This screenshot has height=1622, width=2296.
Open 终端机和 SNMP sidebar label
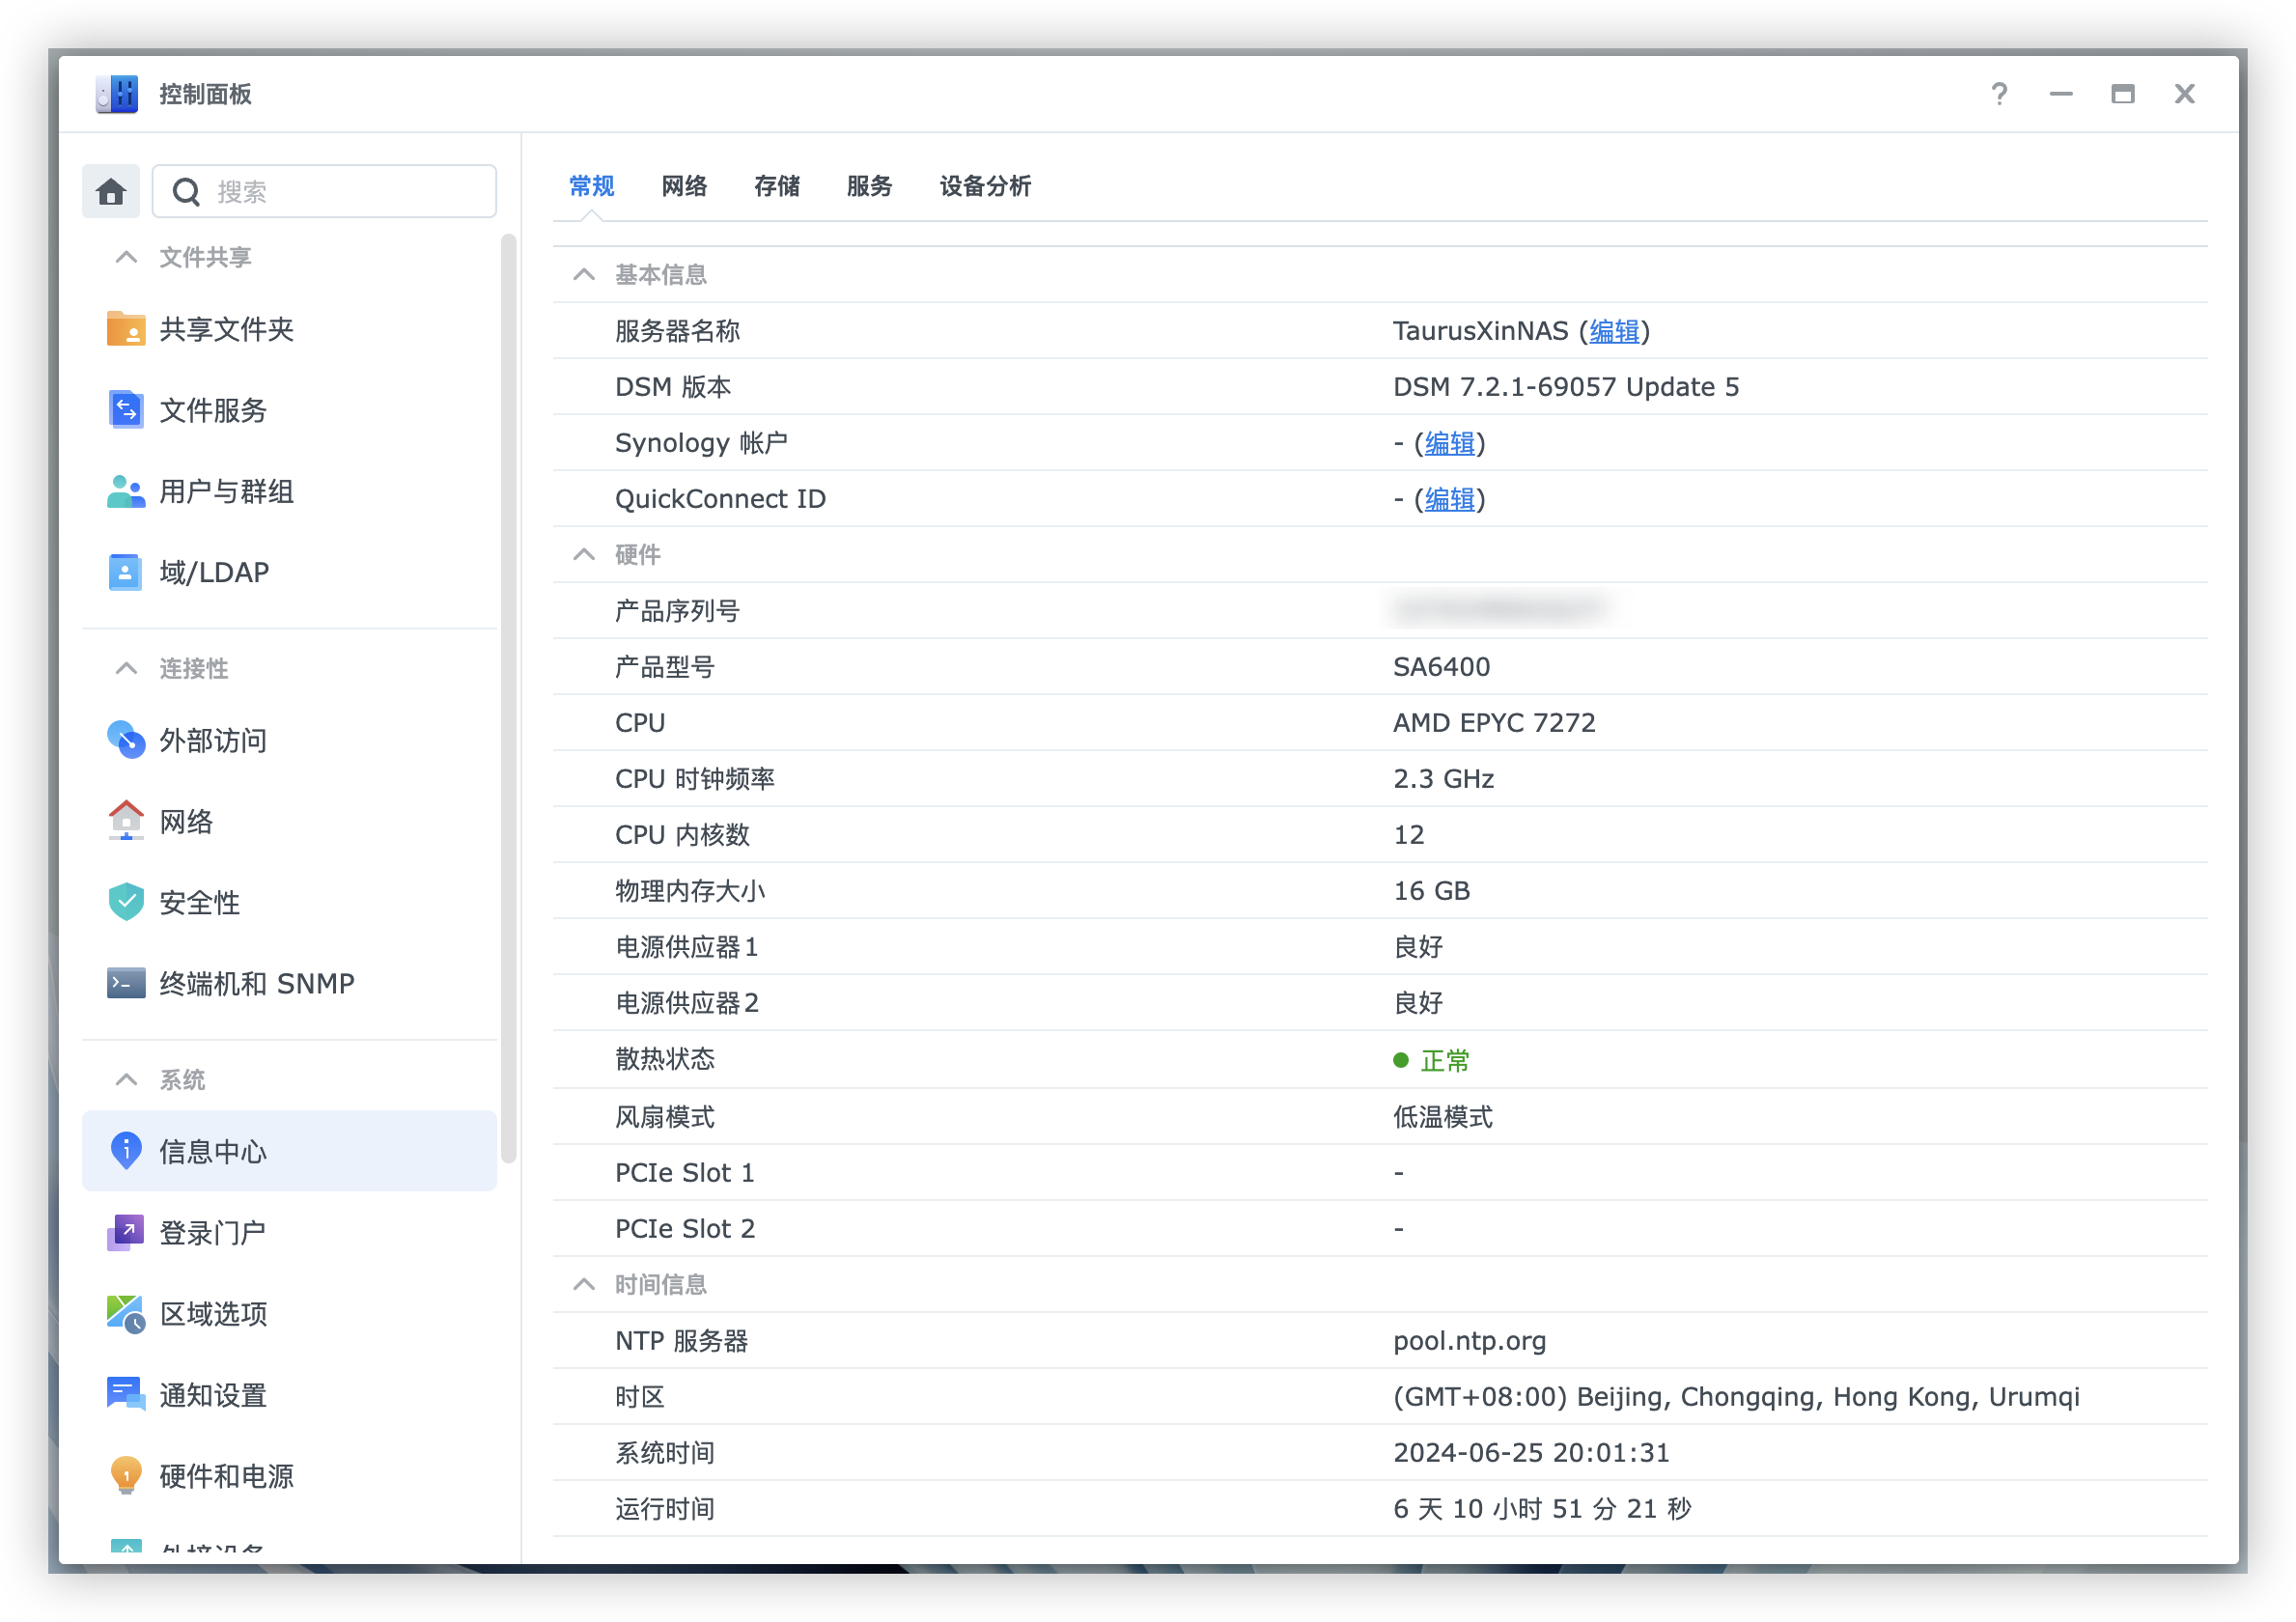click(x=257, y=983)
